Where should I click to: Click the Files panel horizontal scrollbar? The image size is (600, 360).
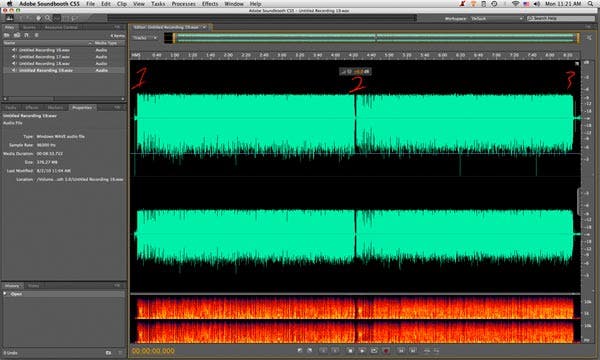pos(64,99)
